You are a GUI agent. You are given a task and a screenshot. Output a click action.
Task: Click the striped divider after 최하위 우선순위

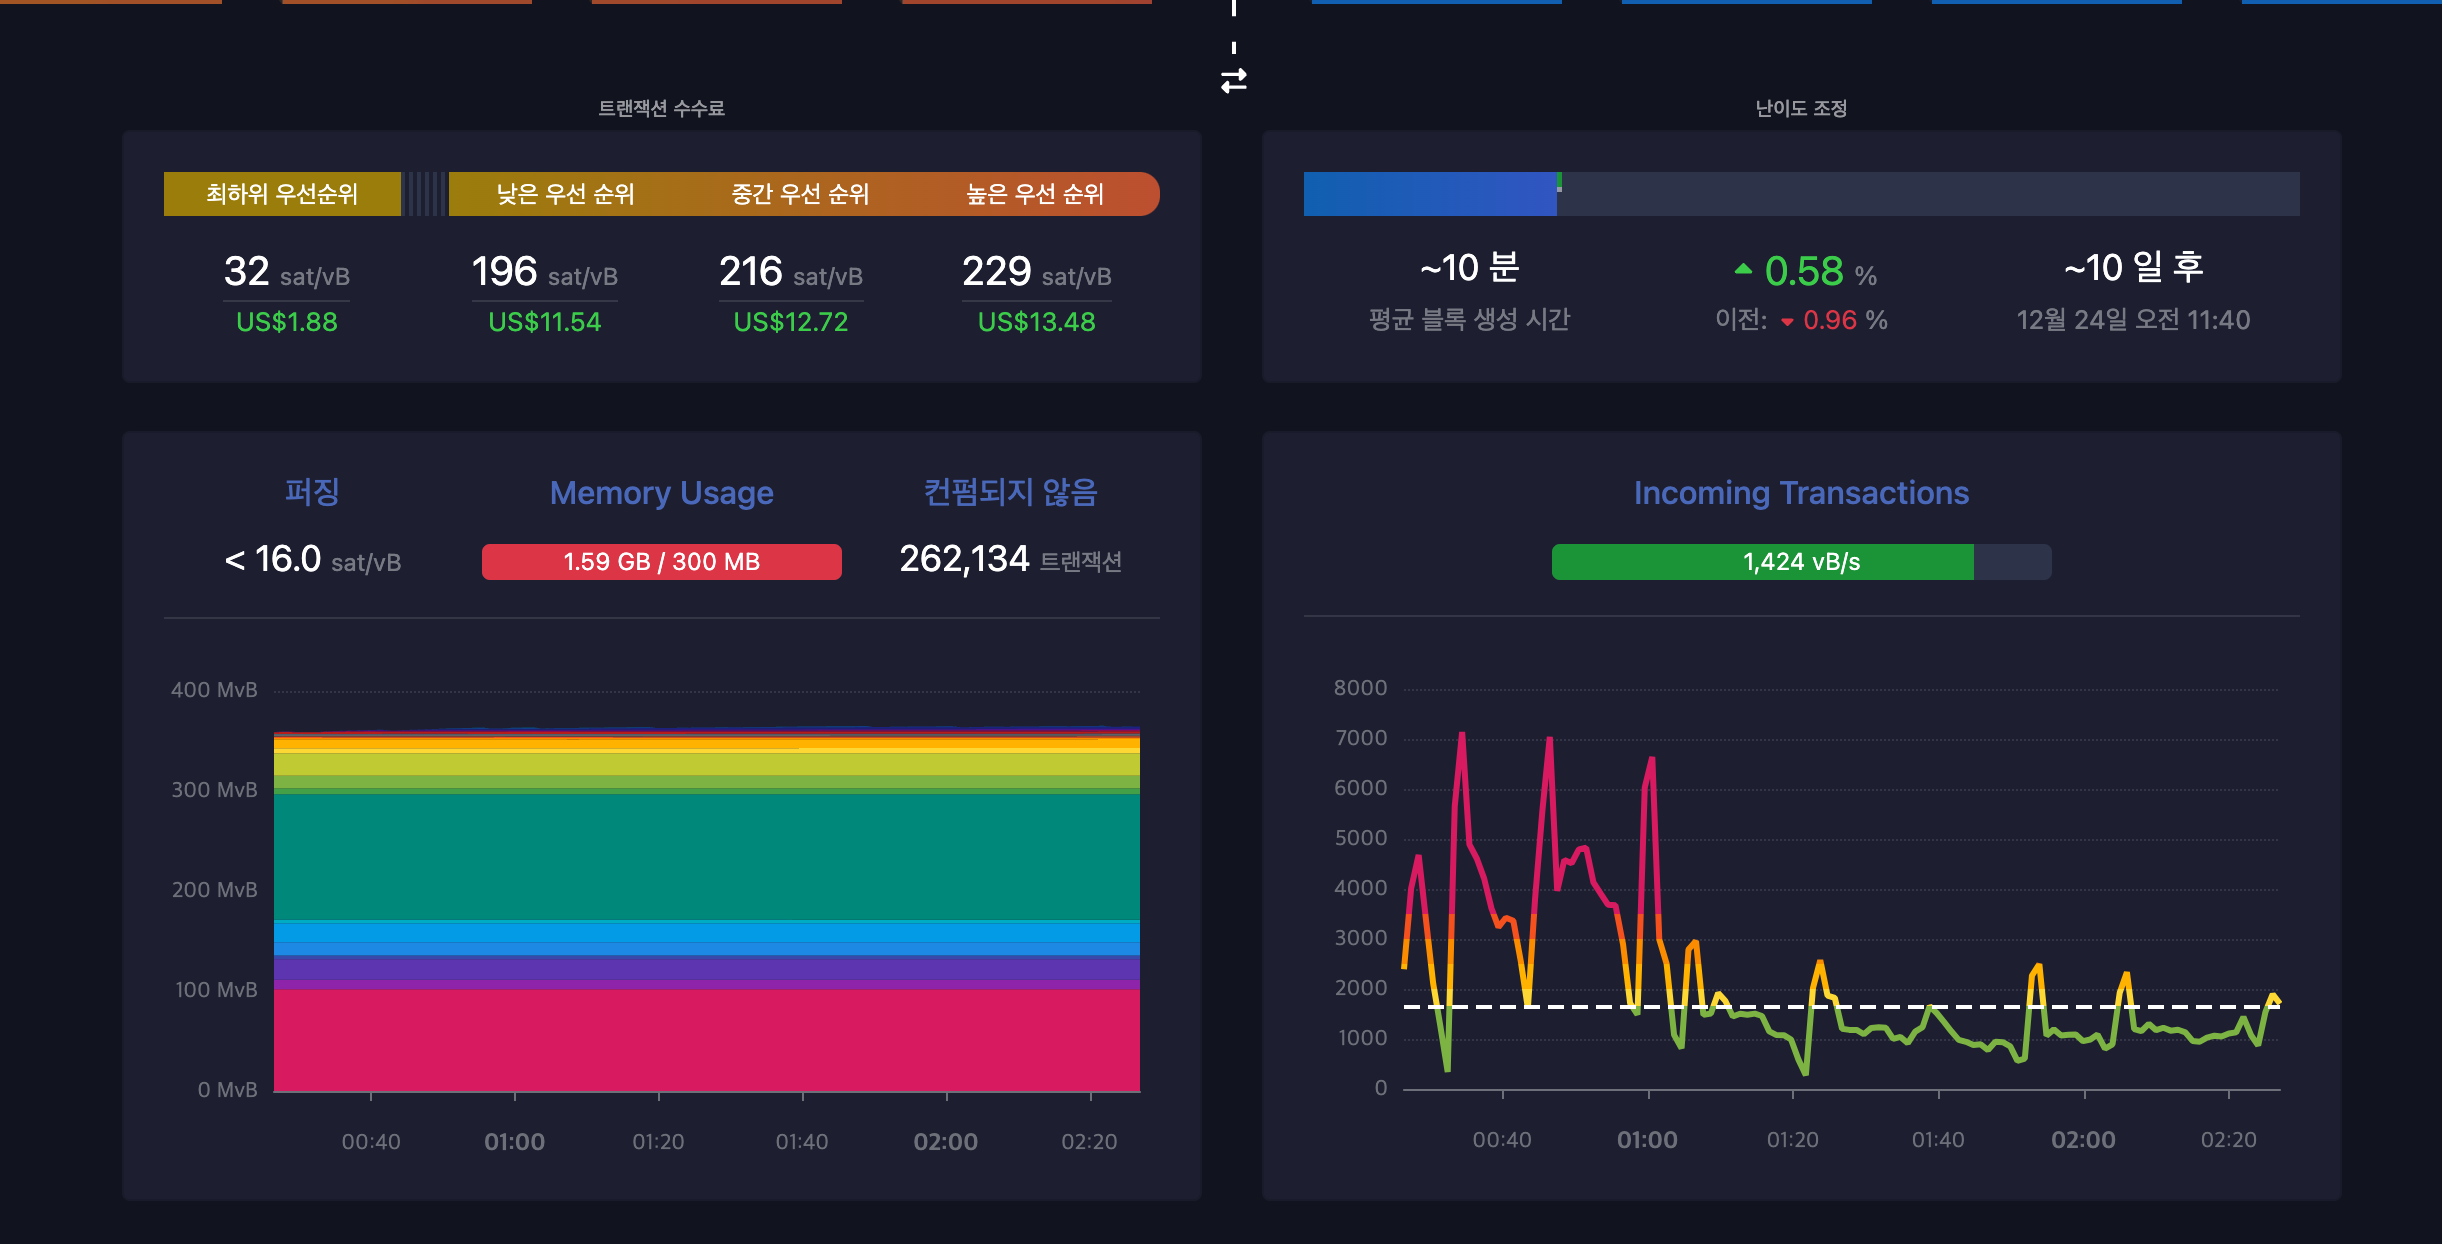(425, 194)
